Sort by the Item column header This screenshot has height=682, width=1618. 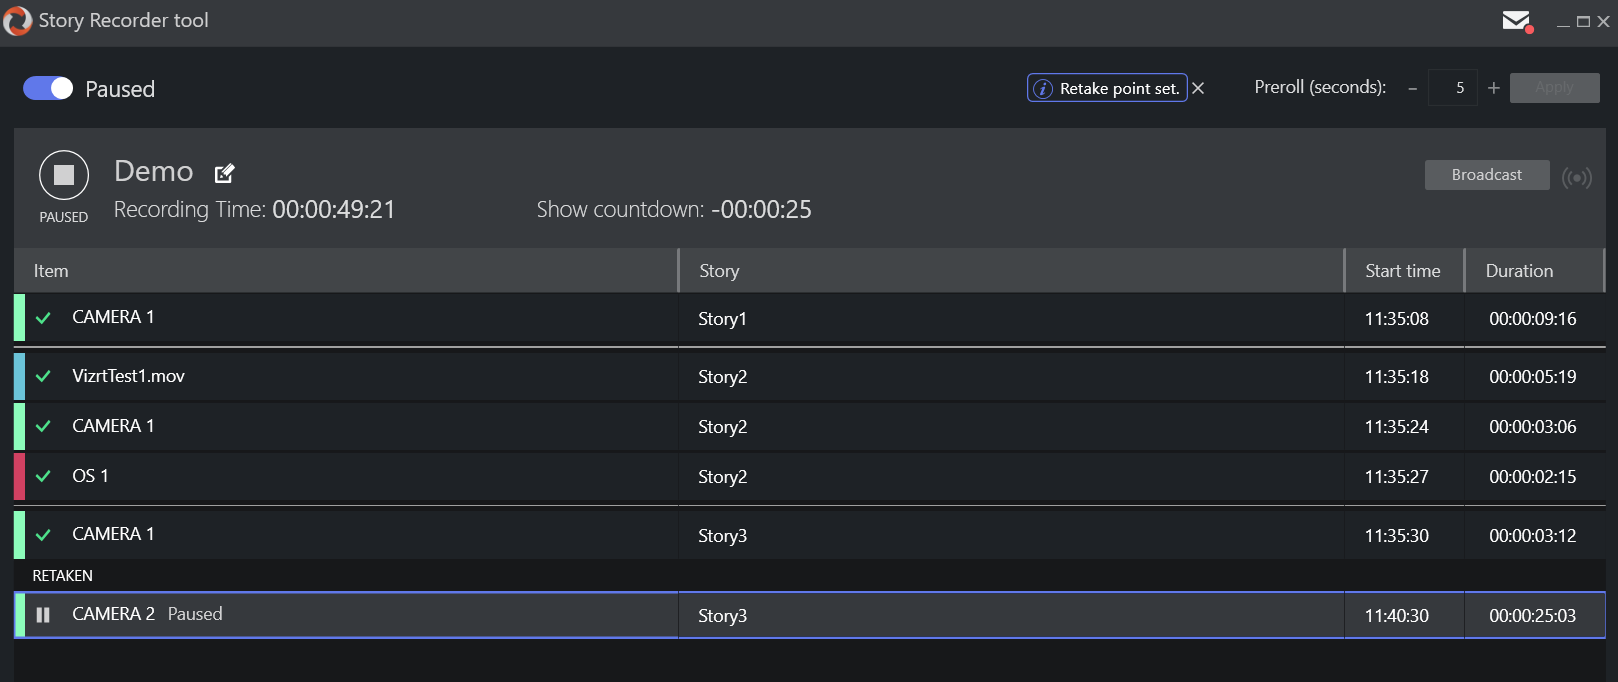point(51,271)
